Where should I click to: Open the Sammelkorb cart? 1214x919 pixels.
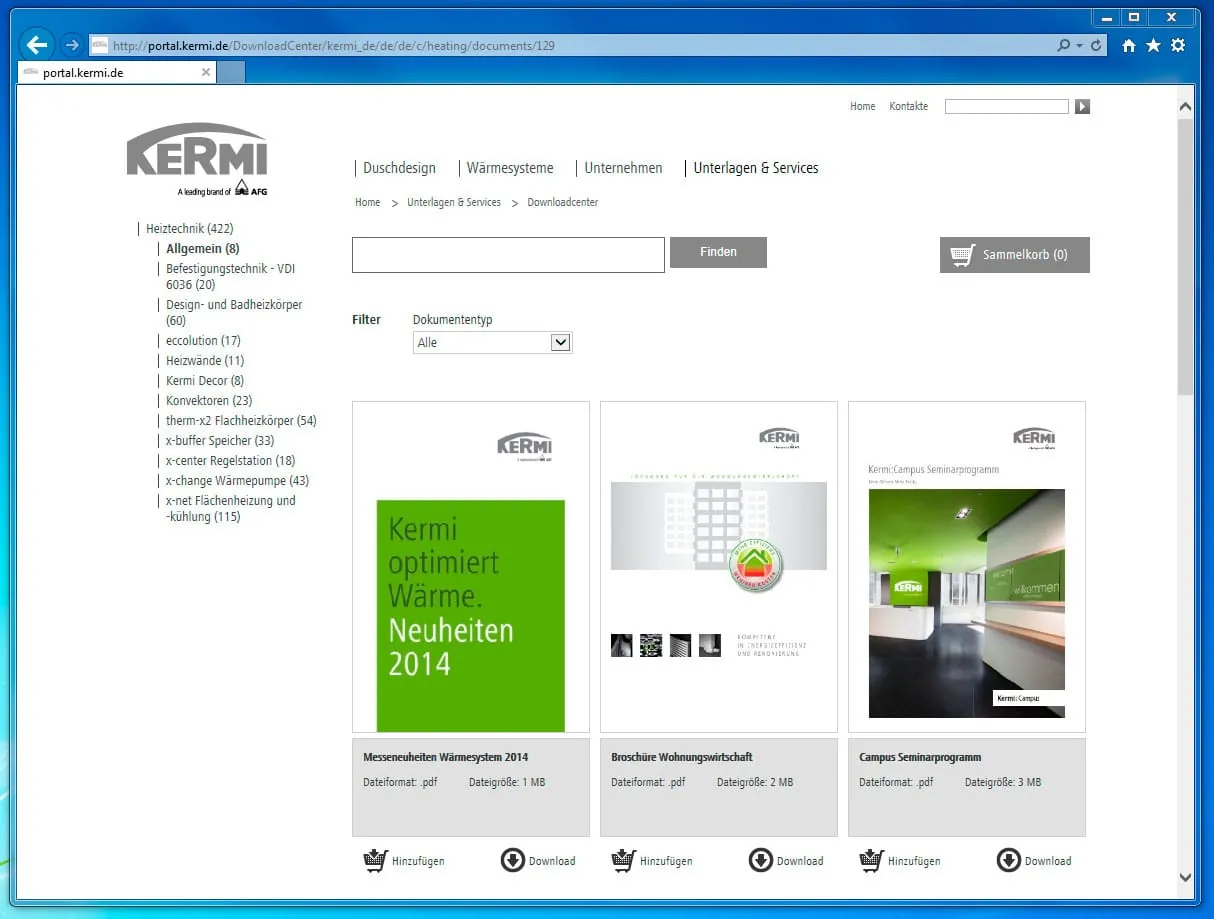1014,255
